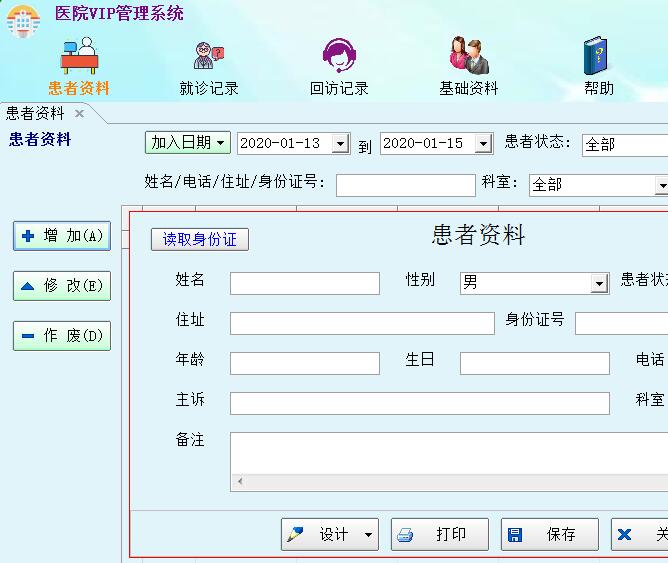Click the 增加(A) button

(x=62, y=236)
